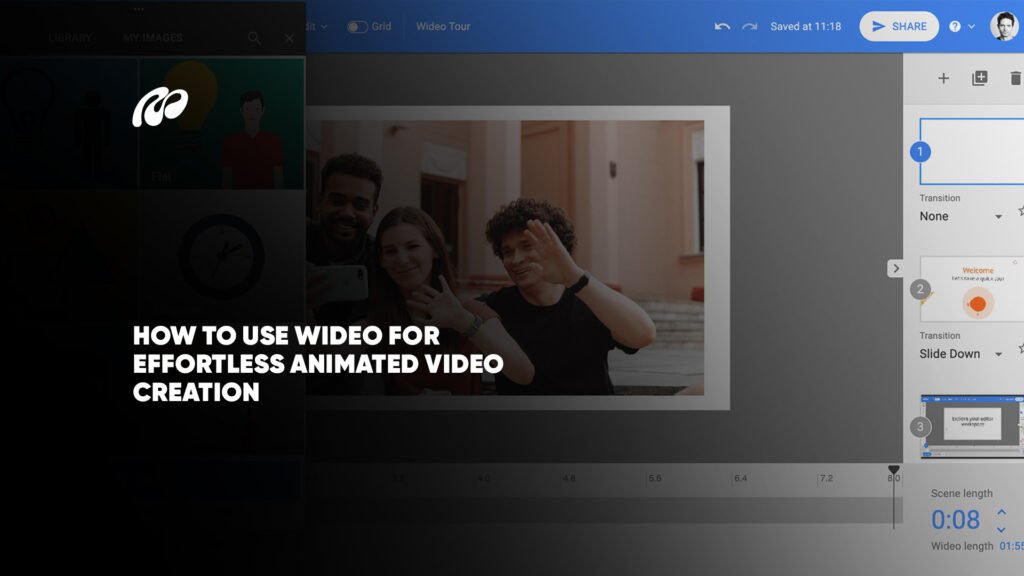Screen dimensions: 1024x576
Task: Click the timeline playhead marker at 8.0
Action: (894, 470)
